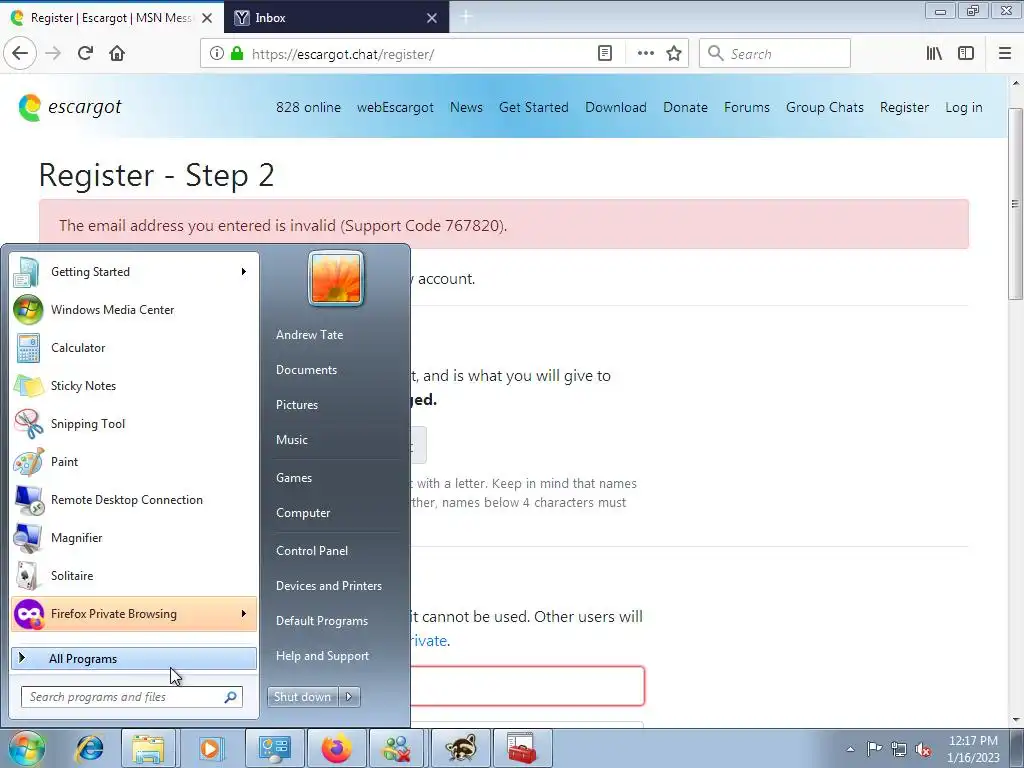This screenshot has height=768, width=1024.
Task: Open Andrew Tate user folder
Action: tap(310, 334)
